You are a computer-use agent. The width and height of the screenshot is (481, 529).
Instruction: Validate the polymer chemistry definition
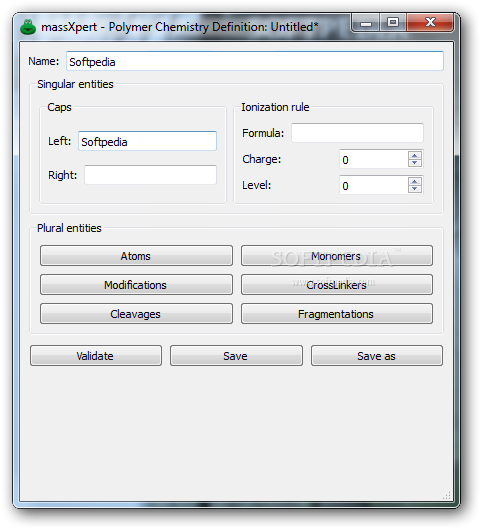pos(96,356)
